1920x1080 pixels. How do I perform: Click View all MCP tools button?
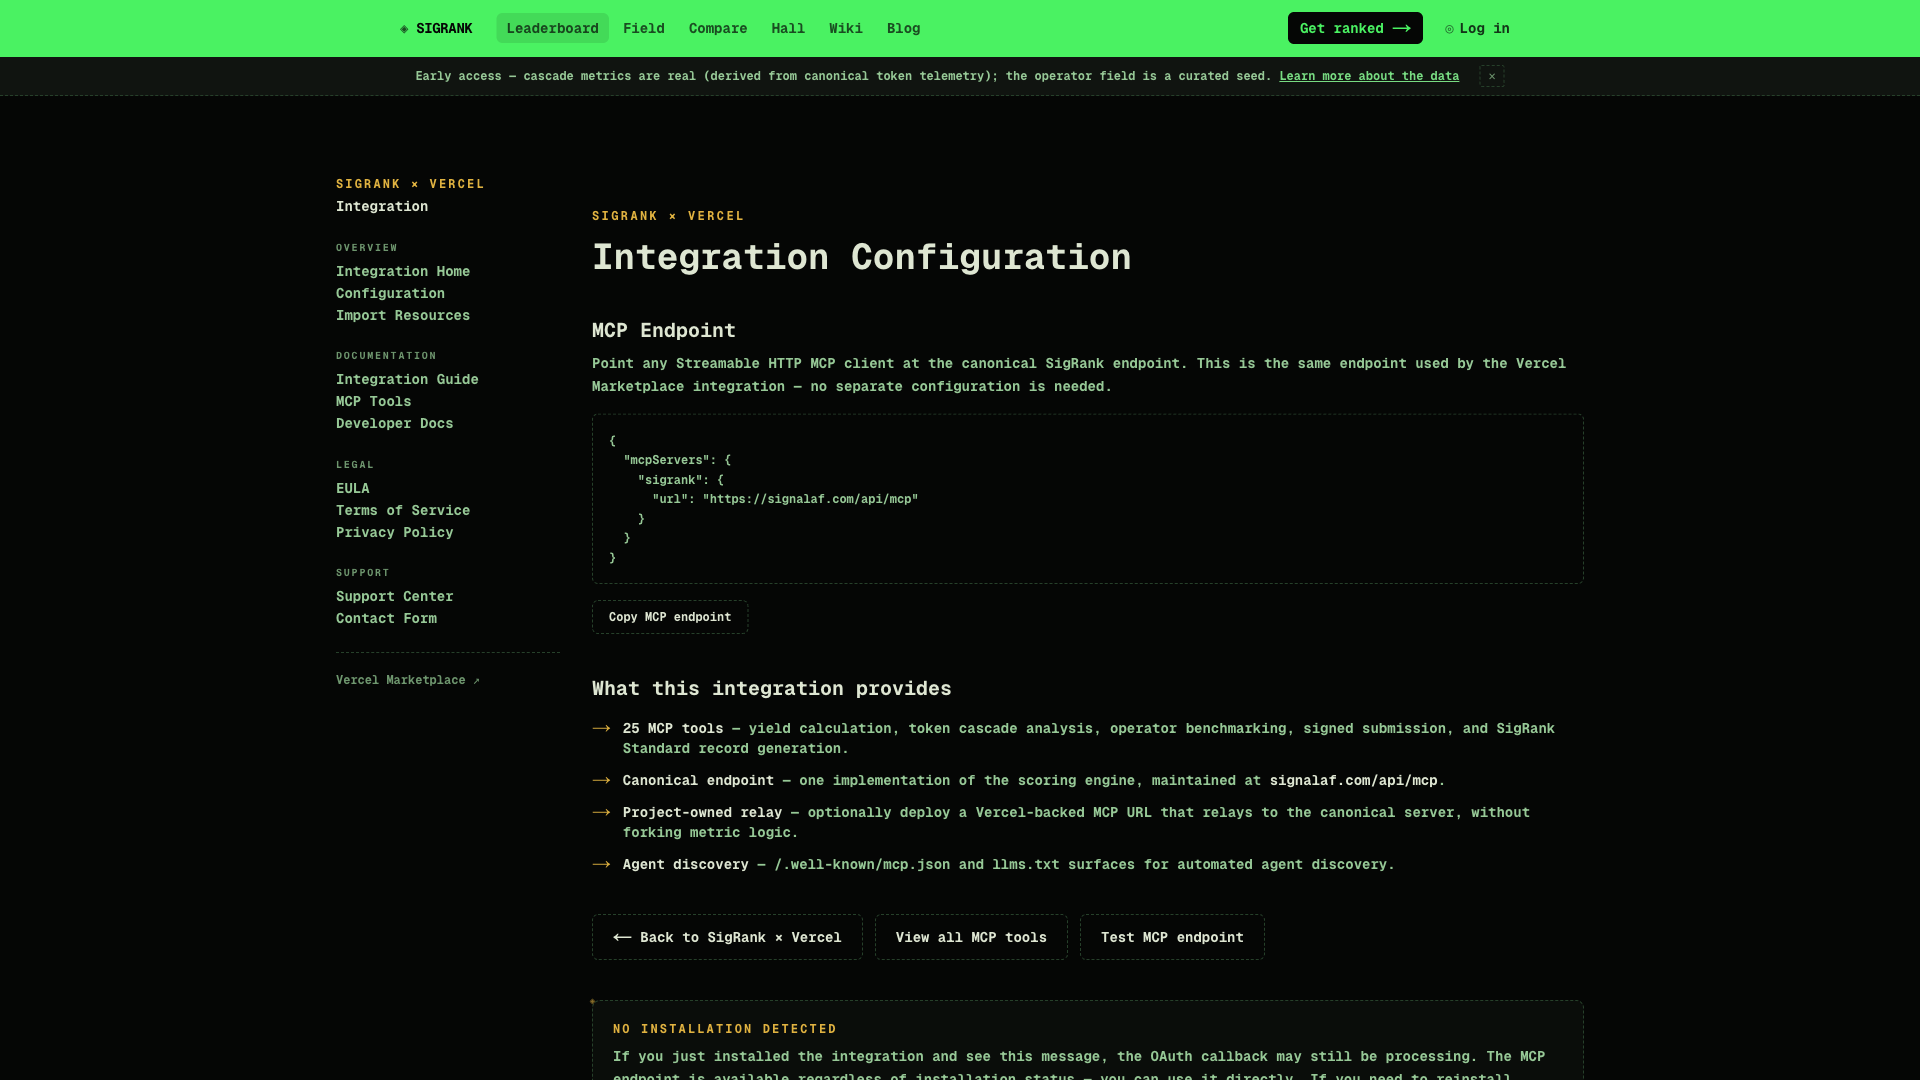tap(971, 937)
